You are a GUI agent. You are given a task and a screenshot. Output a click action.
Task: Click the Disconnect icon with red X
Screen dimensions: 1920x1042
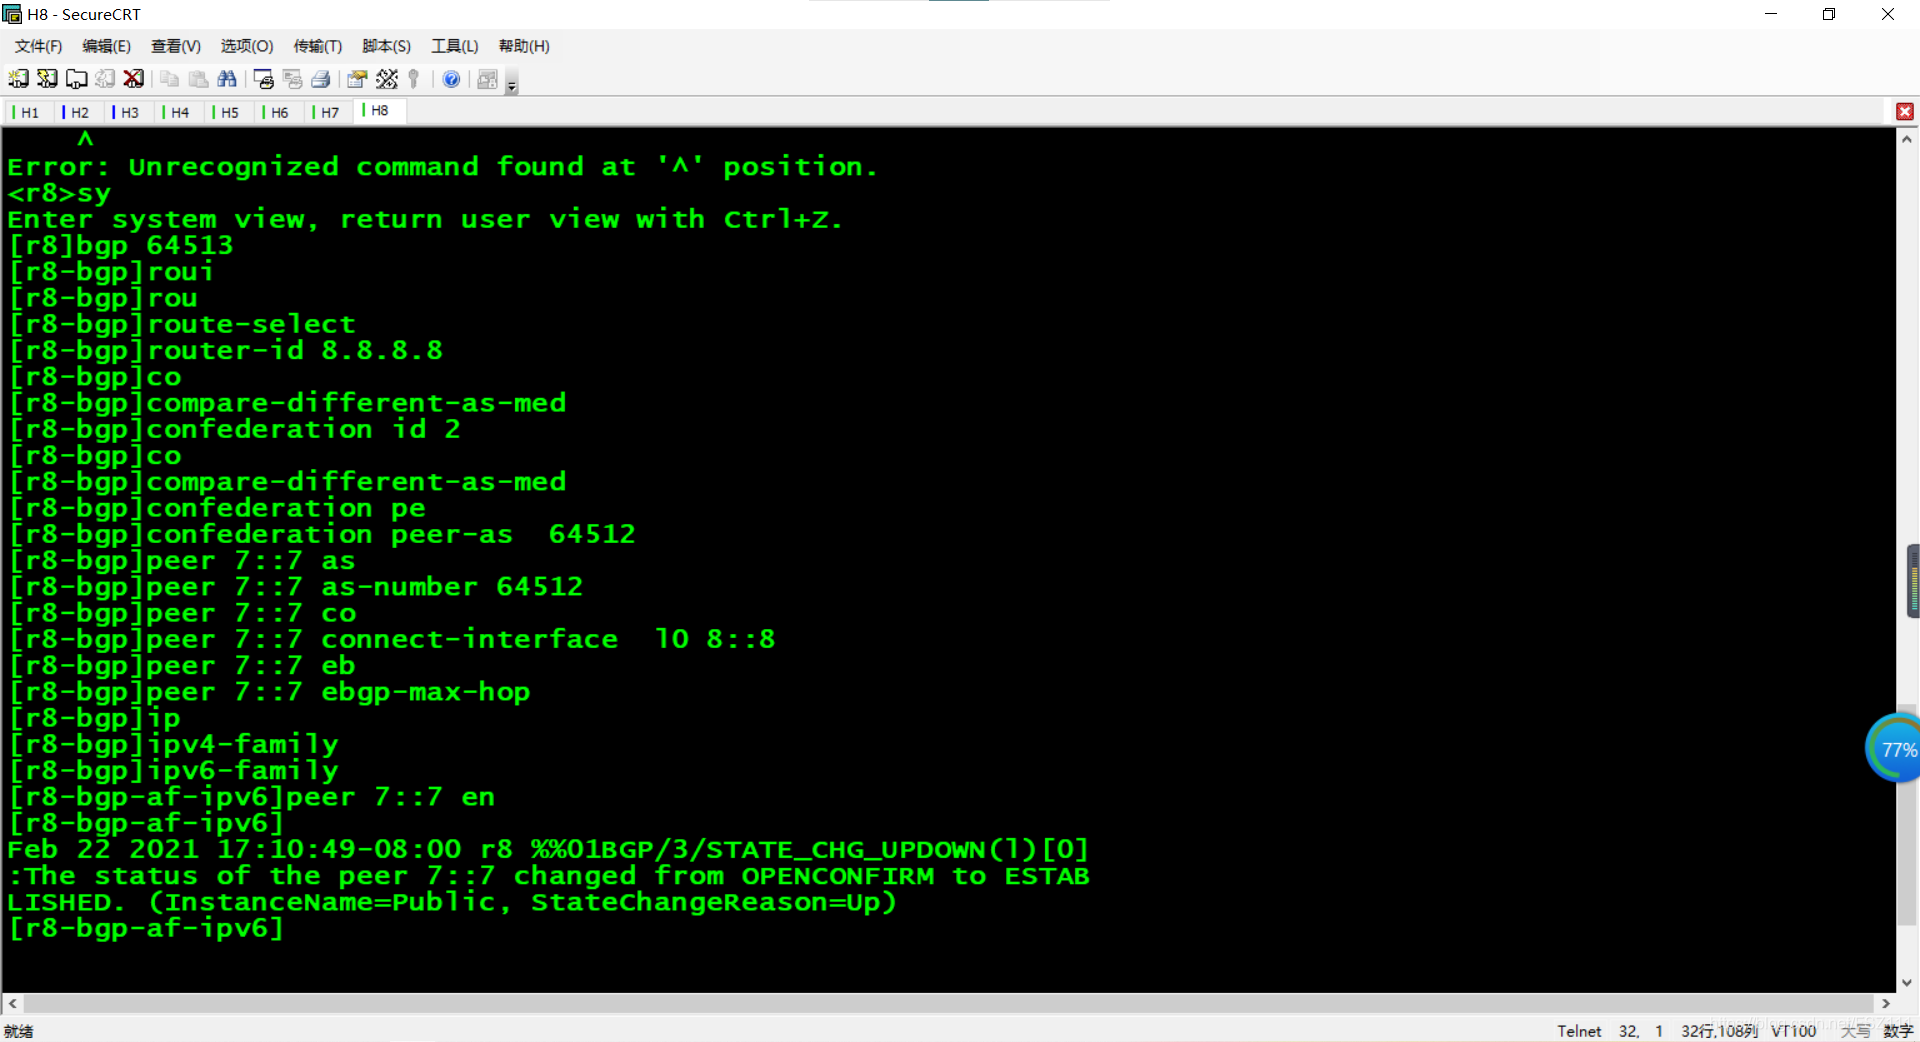pos(134,79)
